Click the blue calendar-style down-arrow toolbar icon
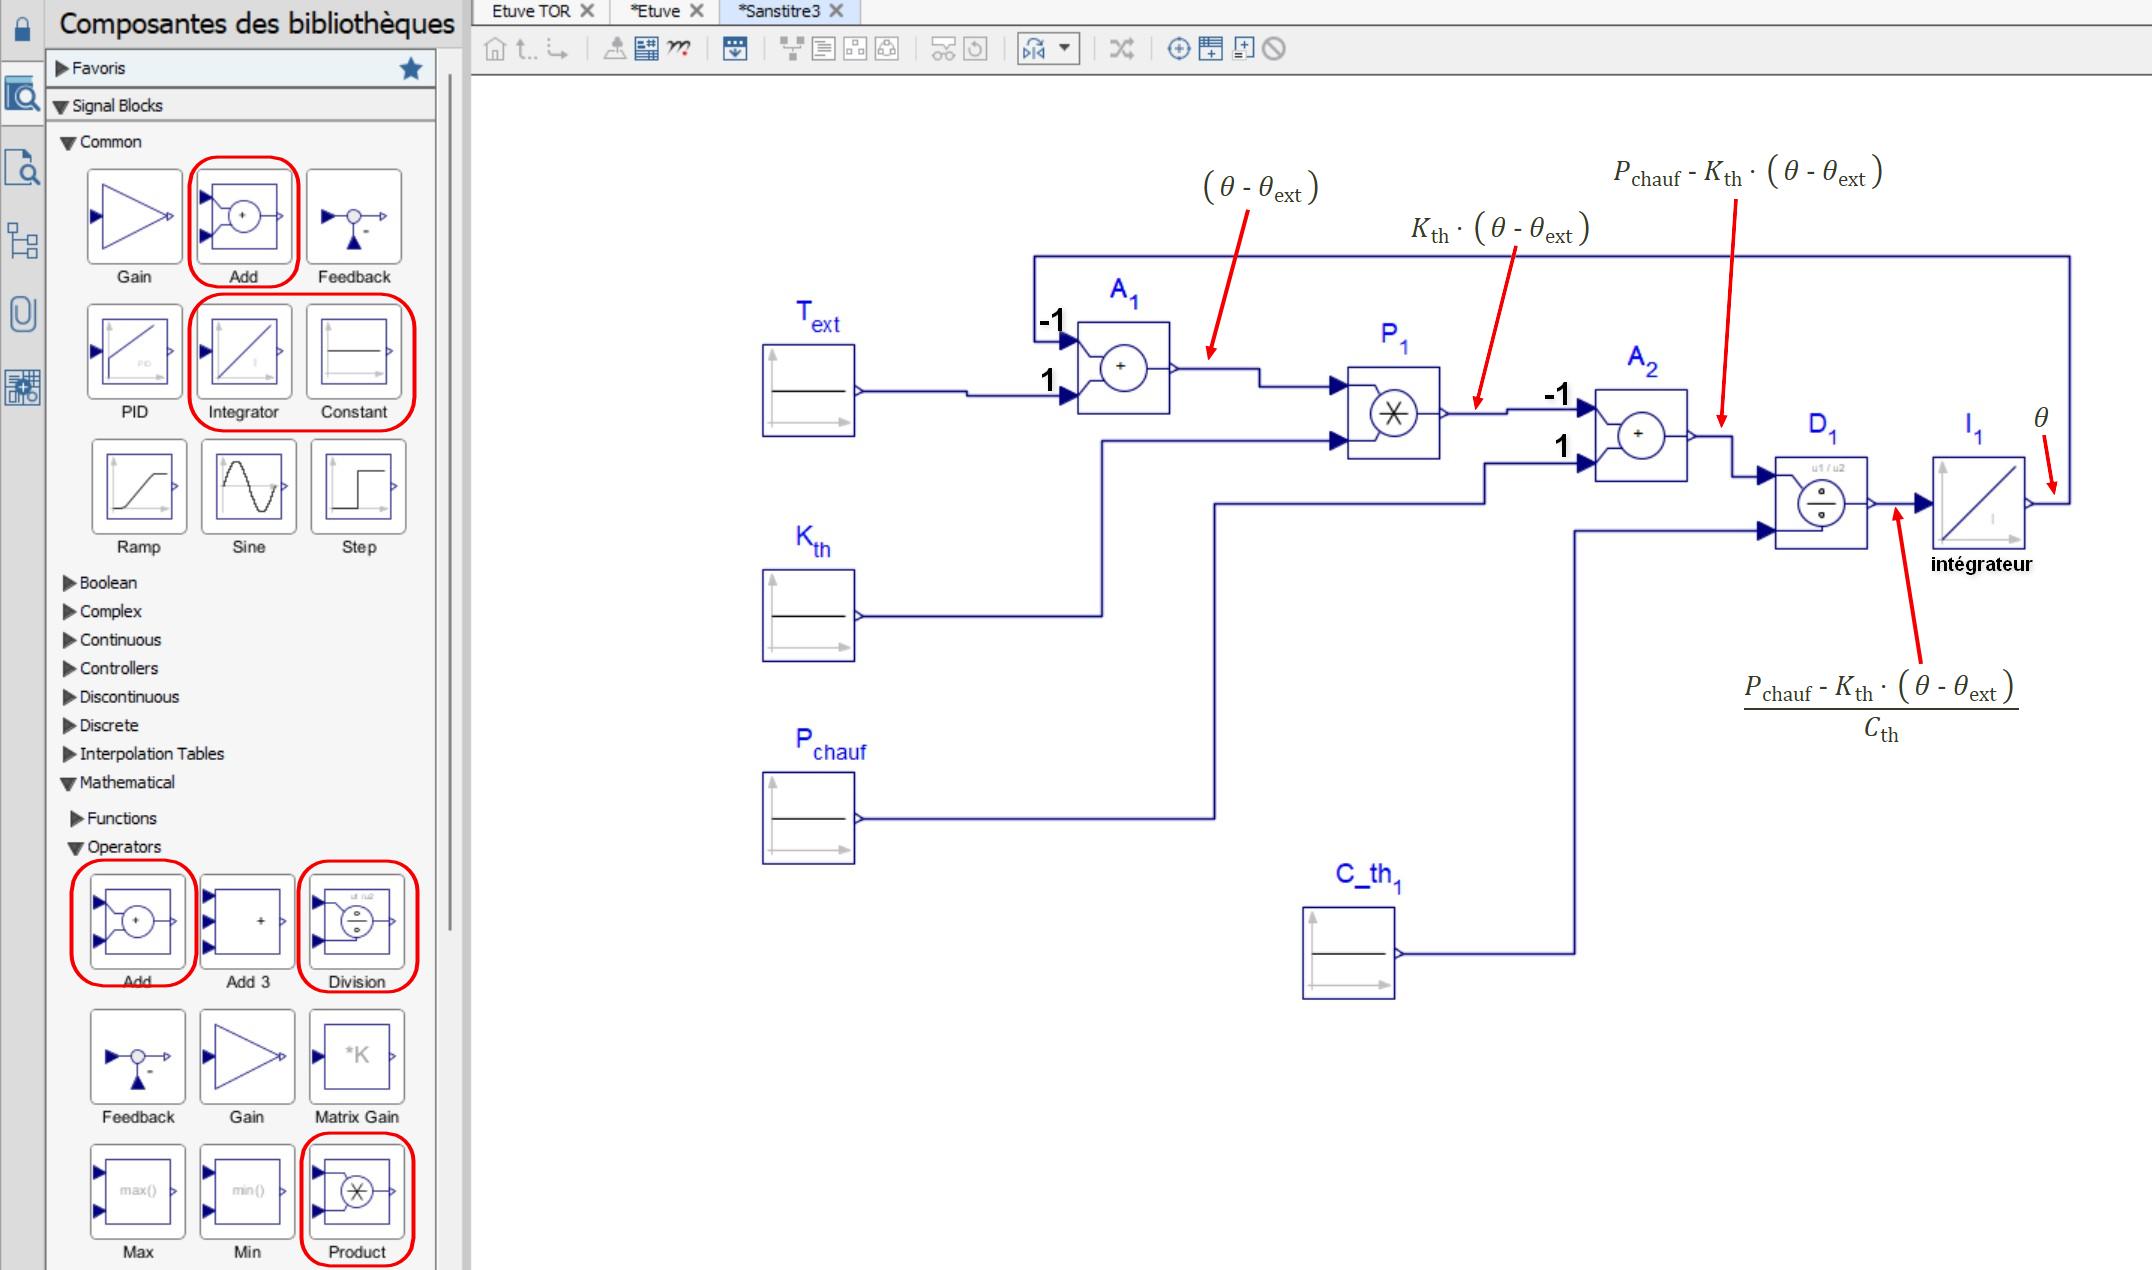This screenshot has width=2152, height=1270. pyautogui.click(x=735, y=49)
